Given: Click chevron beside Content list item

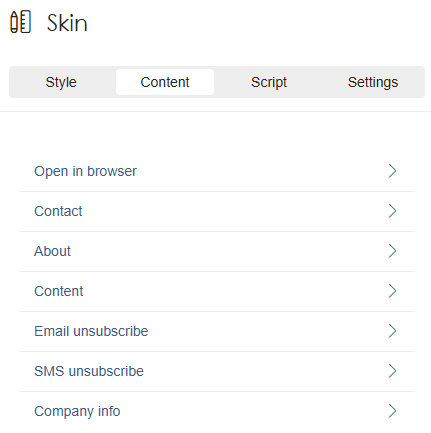Looking at the screenshot, I should point(392,291).
